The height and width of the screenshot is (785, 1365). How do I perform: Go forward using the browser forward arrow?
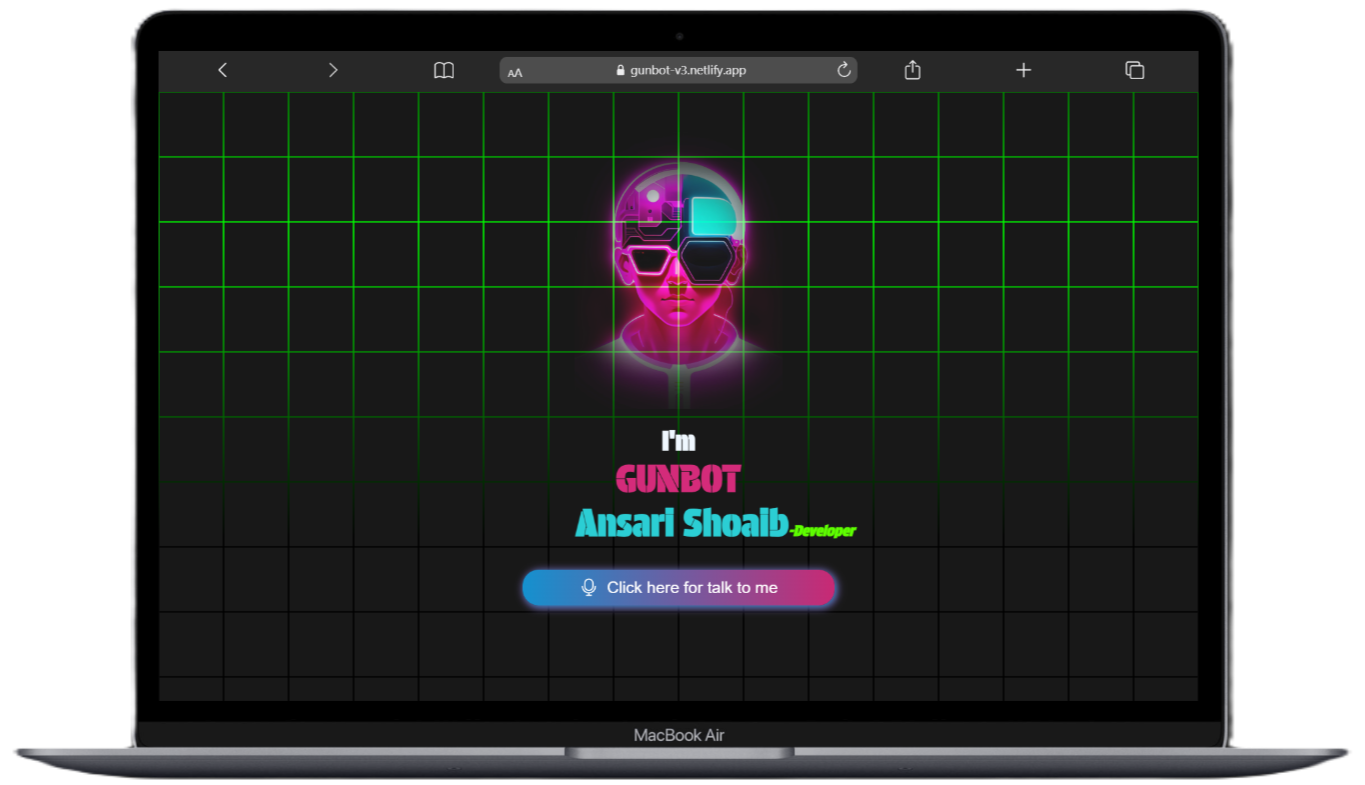[333, 70]
